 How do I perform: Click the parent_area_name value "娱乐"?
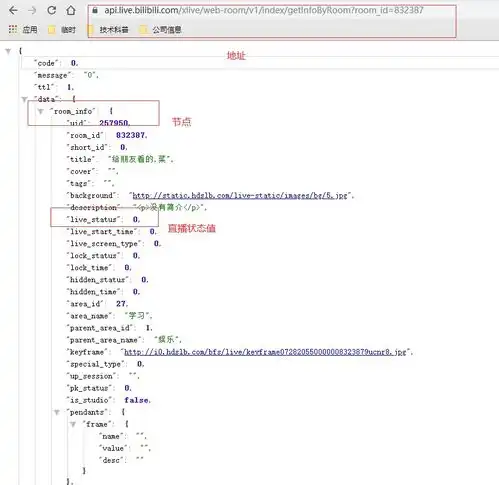pyautogui.click(x=167, y=340)
